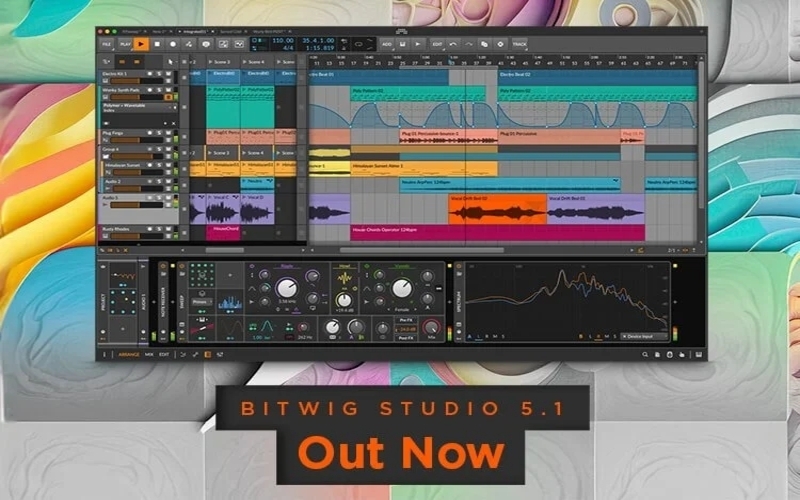The height and width of the screenshot is (500, 800).
Task: Switch to the ARRANGE view
Action: (129, 355)
